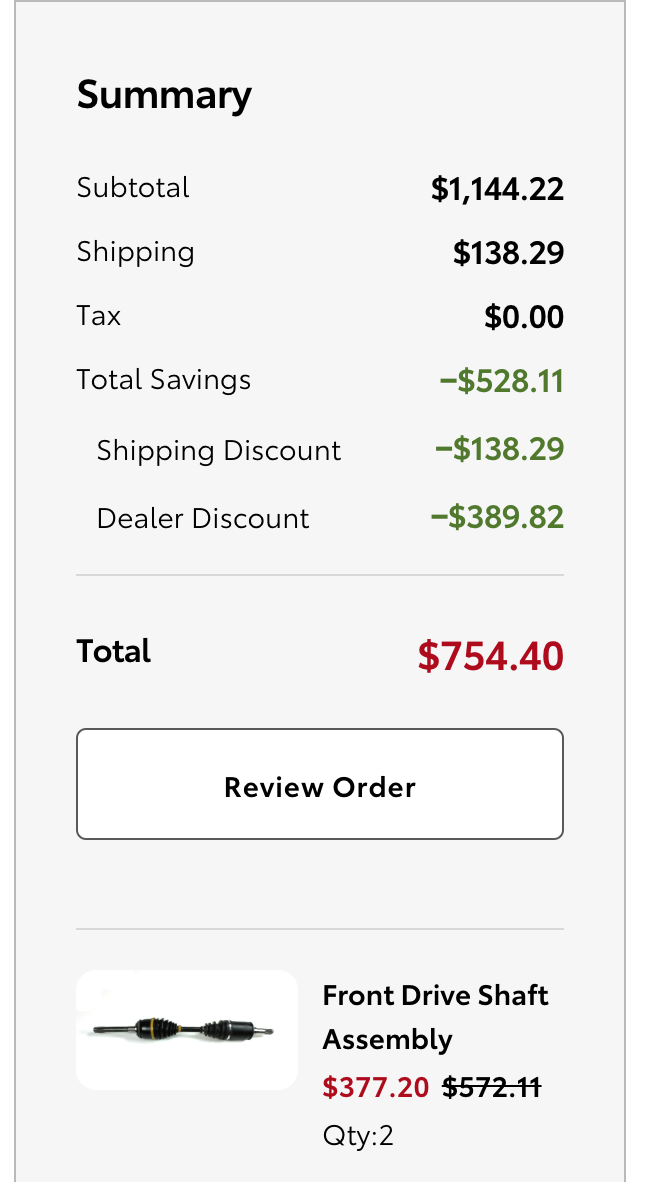Select the −$389.82 dealer discount amount

[x=497, y=518]
